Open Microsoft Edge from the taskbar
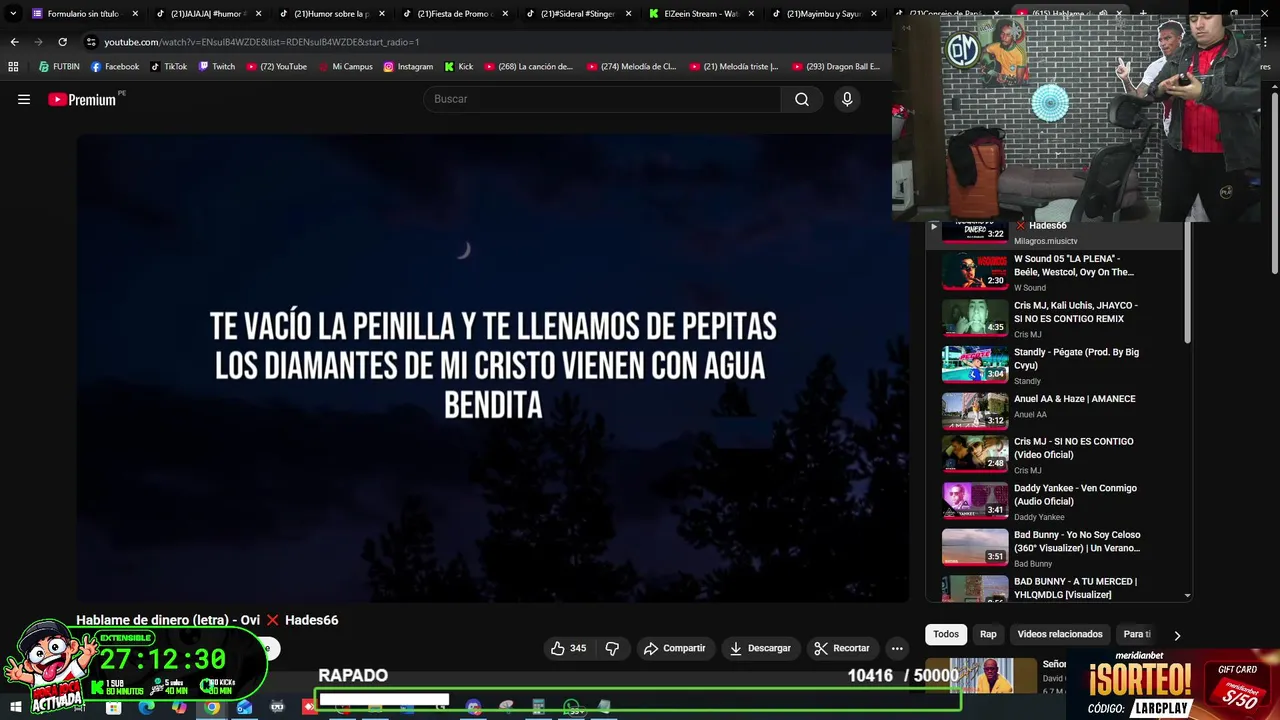 click(x=146, y=708)
